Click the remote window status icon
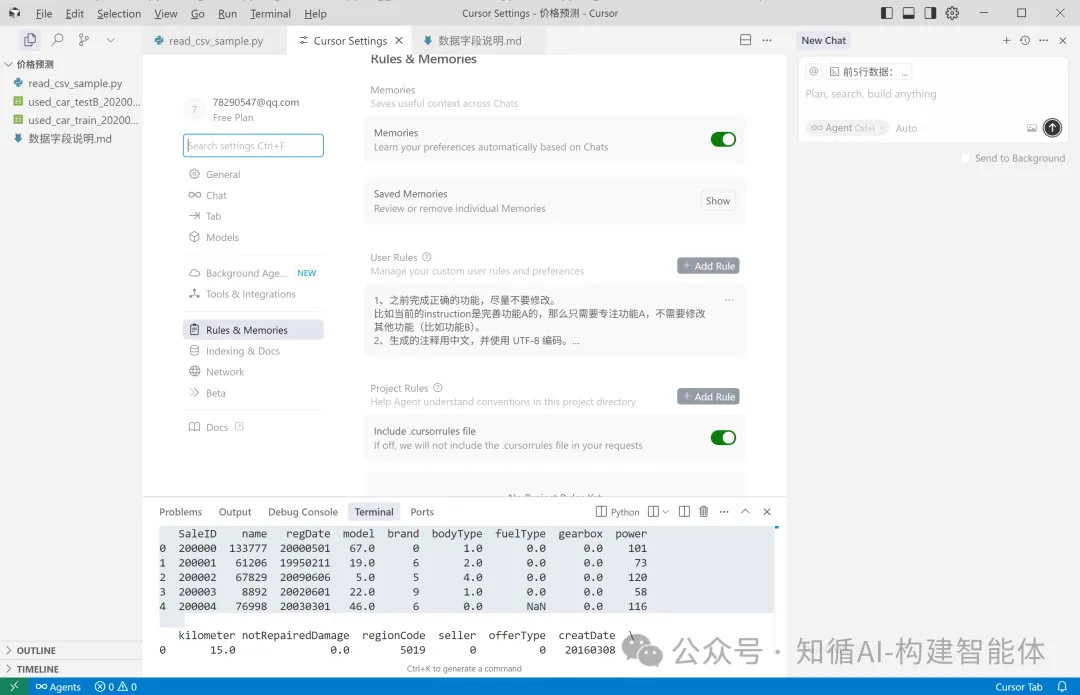Screen dimensions: 1080x695 pos(14,687)
